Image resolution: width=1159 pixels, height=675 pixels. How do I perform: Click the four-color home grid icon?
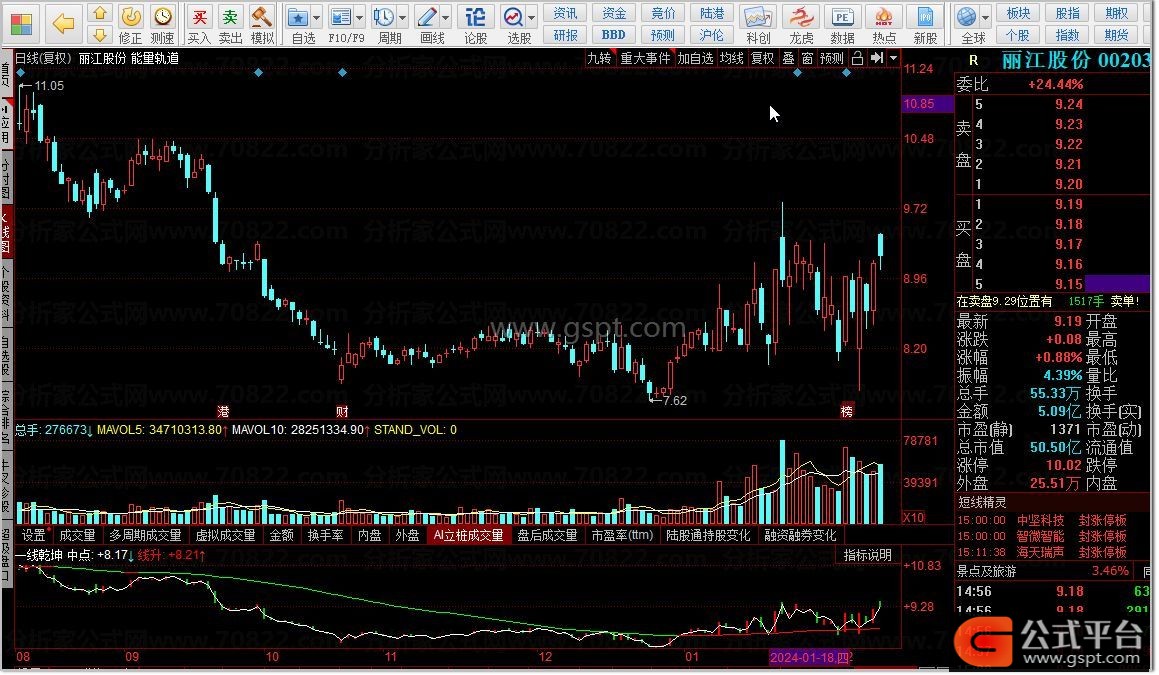(x=21, y=24)
